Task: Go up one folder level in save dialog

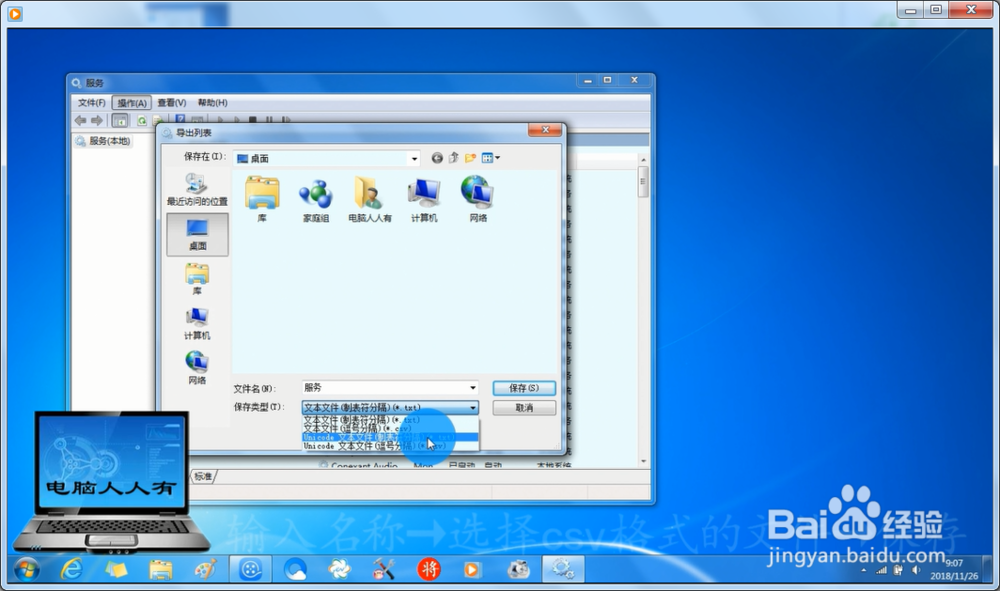Action: click(x=453, y=157)
